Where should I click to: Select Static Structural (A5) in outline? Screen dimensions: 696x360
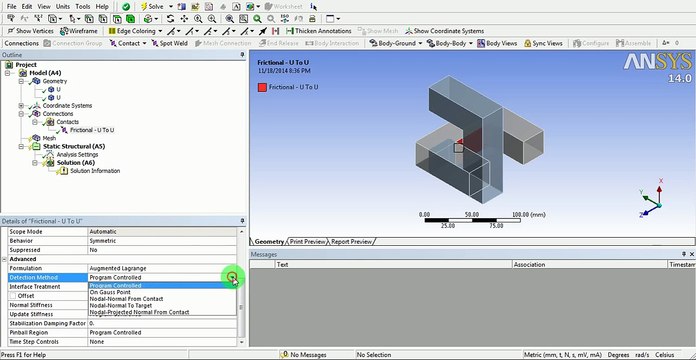(x=74, y=146)
